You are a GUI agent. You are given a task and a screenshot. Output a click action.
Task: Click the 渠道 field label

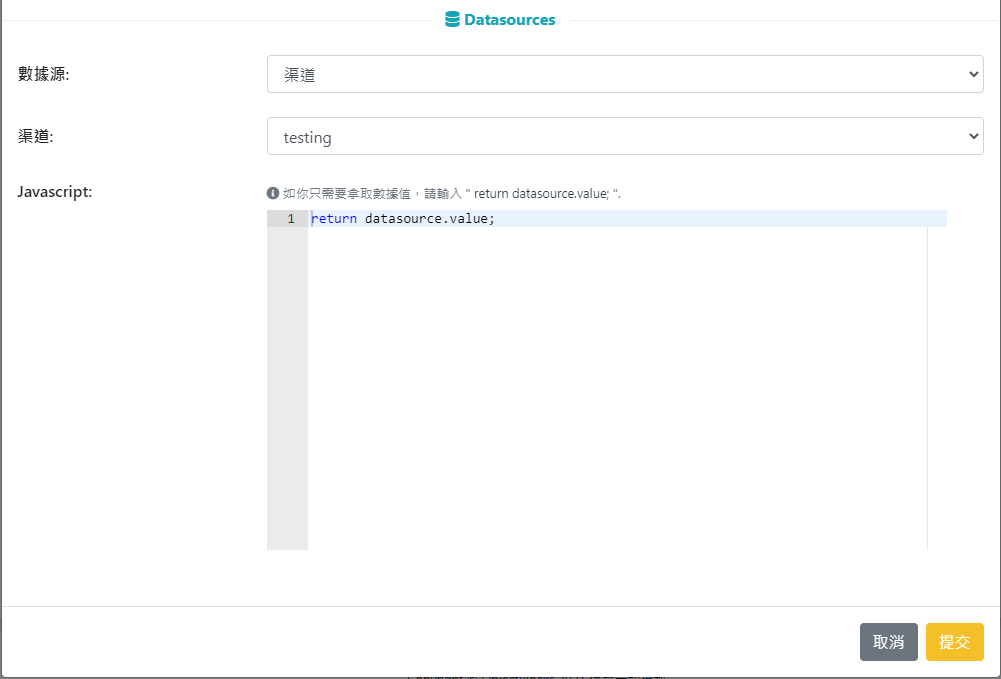pyautogui.click(x=36, y=136)
